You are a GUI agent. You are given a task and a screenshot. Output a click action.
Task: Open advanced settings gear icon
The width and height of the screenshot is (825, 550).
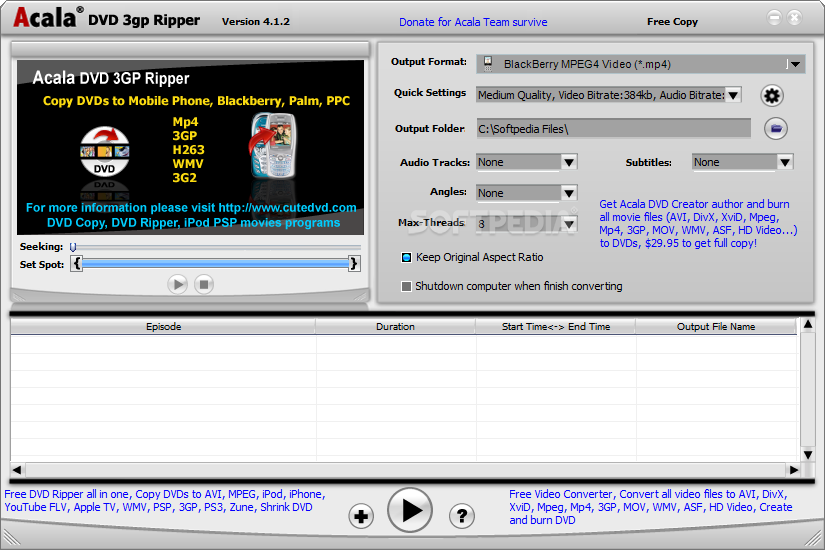click(772, 95)
